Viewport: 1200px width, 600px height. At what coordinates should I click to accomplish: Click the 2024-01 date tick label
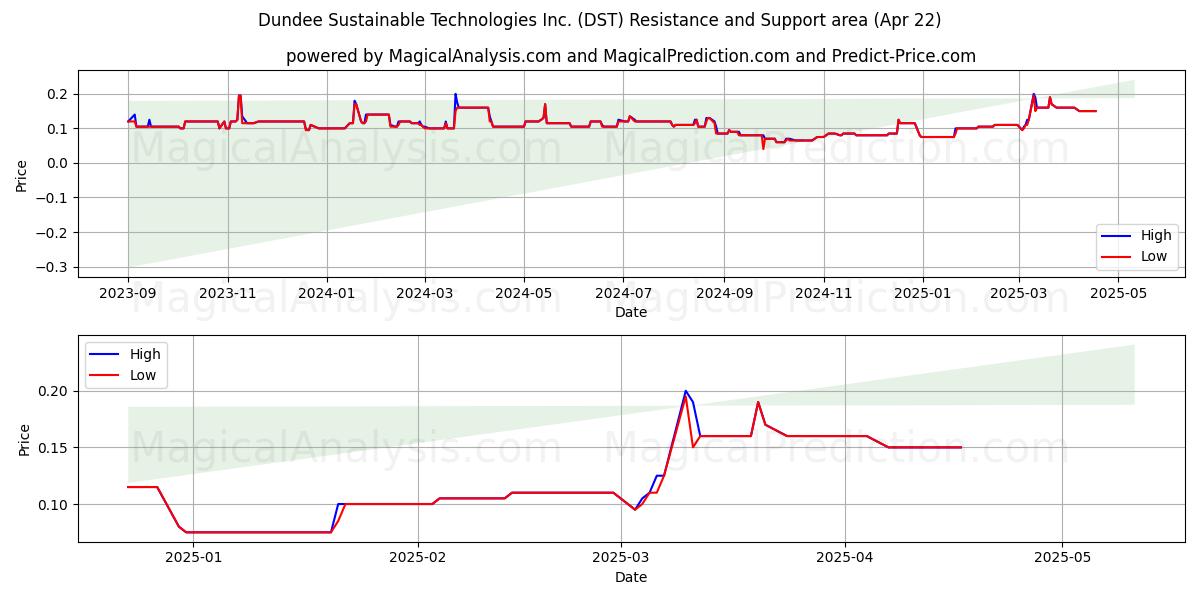[x=327, y=294]
